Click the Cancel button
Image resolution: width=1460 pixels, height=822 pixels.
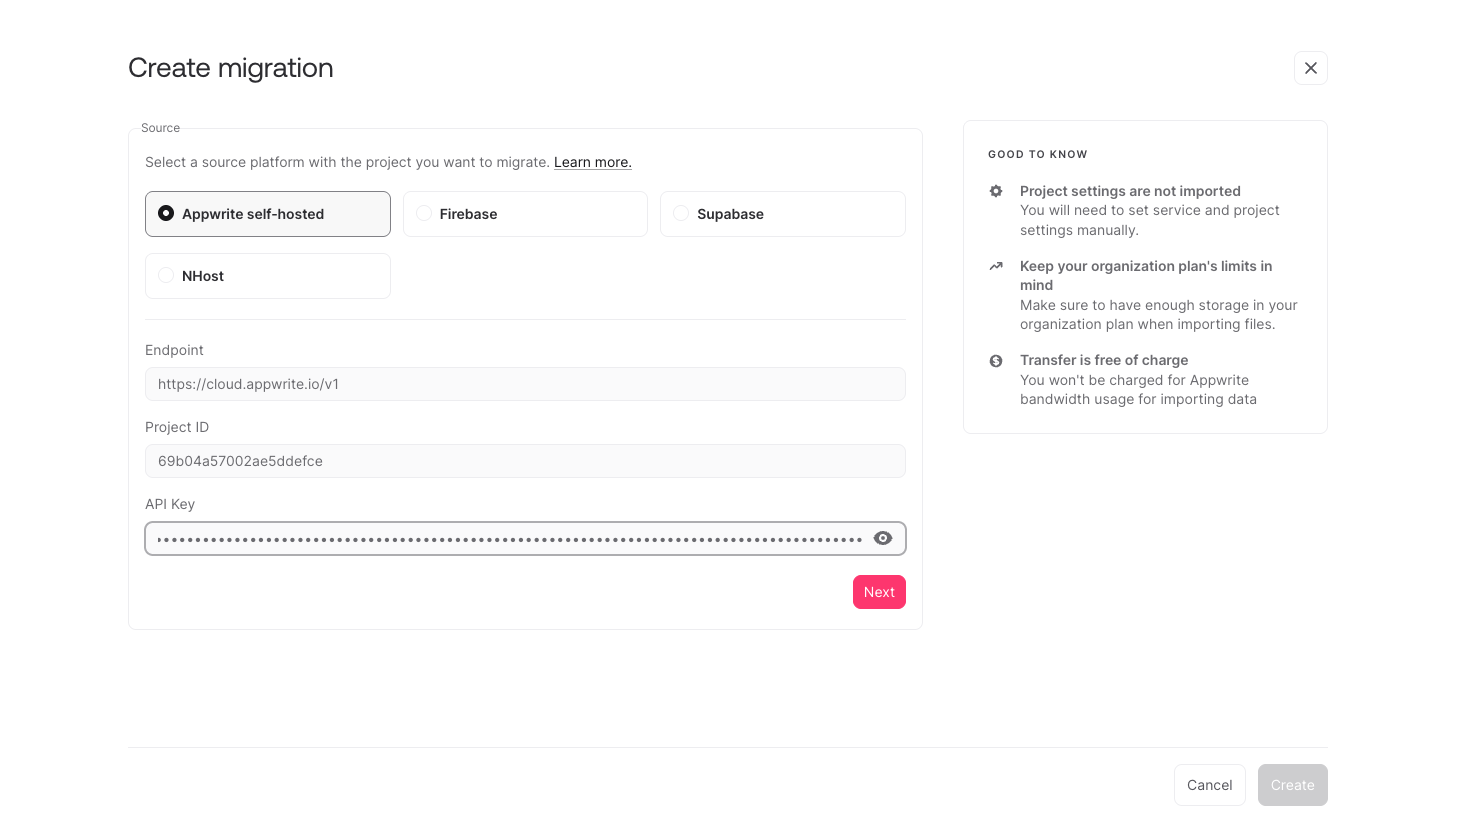1209,785
